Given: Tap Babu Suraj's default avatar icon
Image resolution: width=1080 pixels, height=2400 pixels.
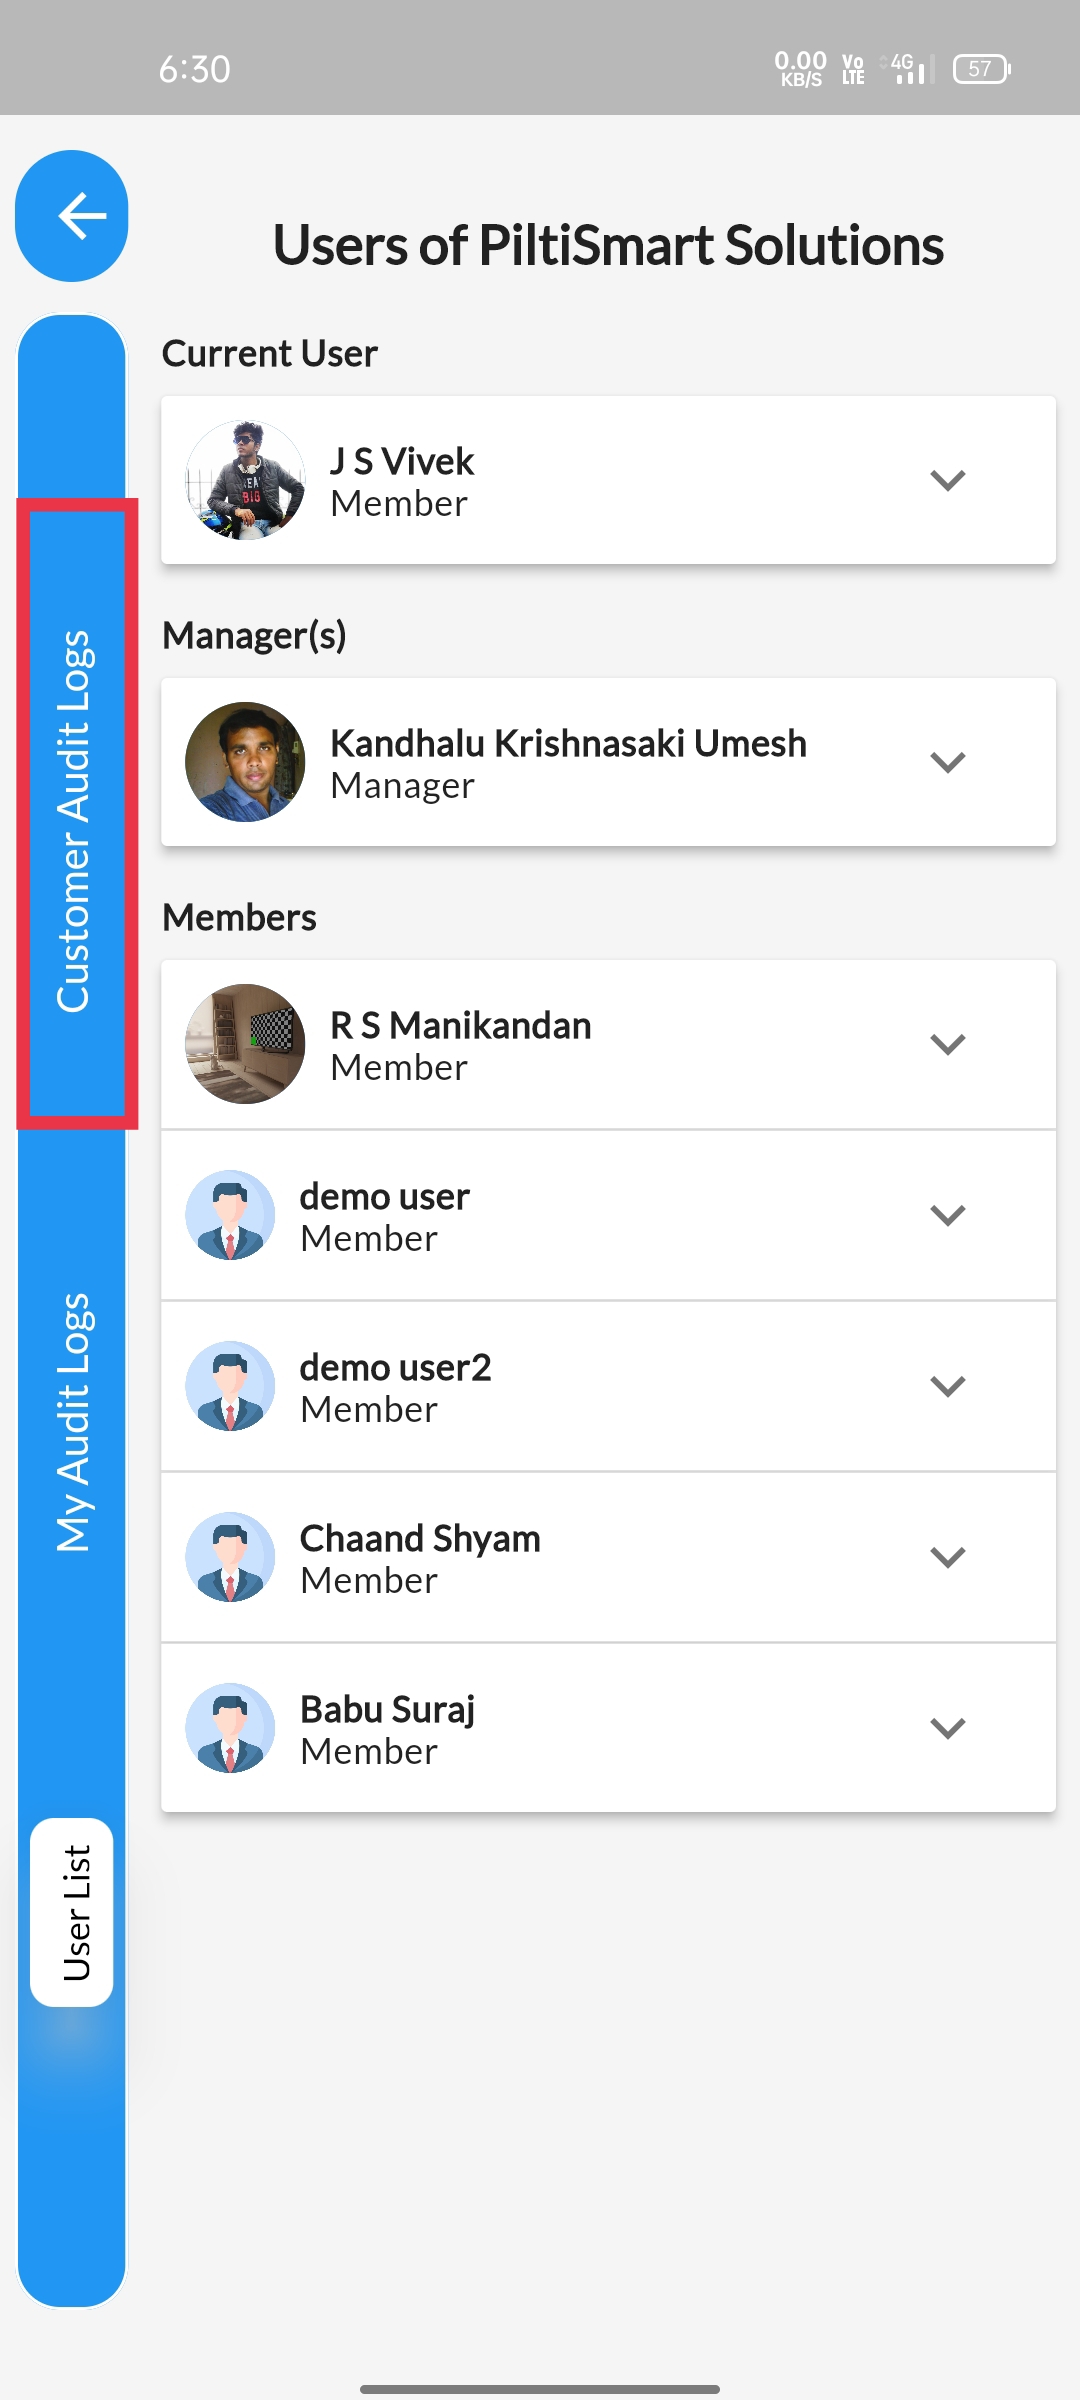Looking at the screenshot, I should point(230,1728).
